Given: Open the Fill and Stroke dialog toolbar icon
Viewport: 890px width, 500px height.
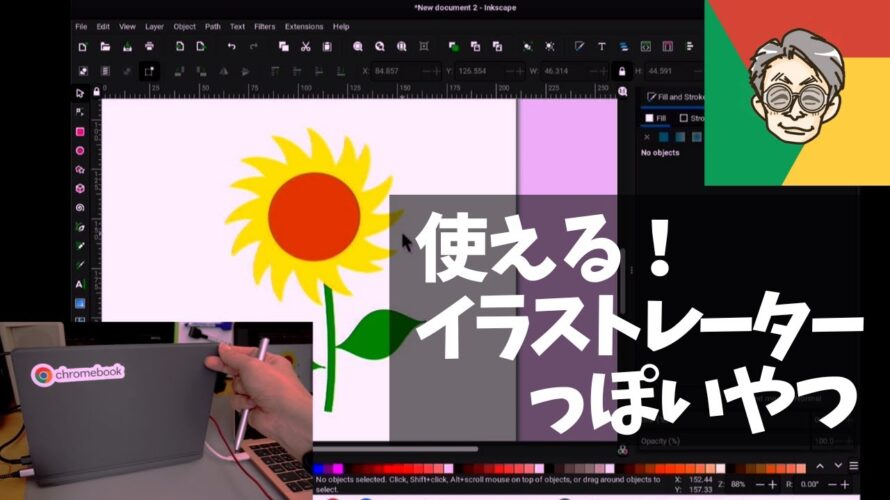Looking at the screenshot, I should coord(579,47).
